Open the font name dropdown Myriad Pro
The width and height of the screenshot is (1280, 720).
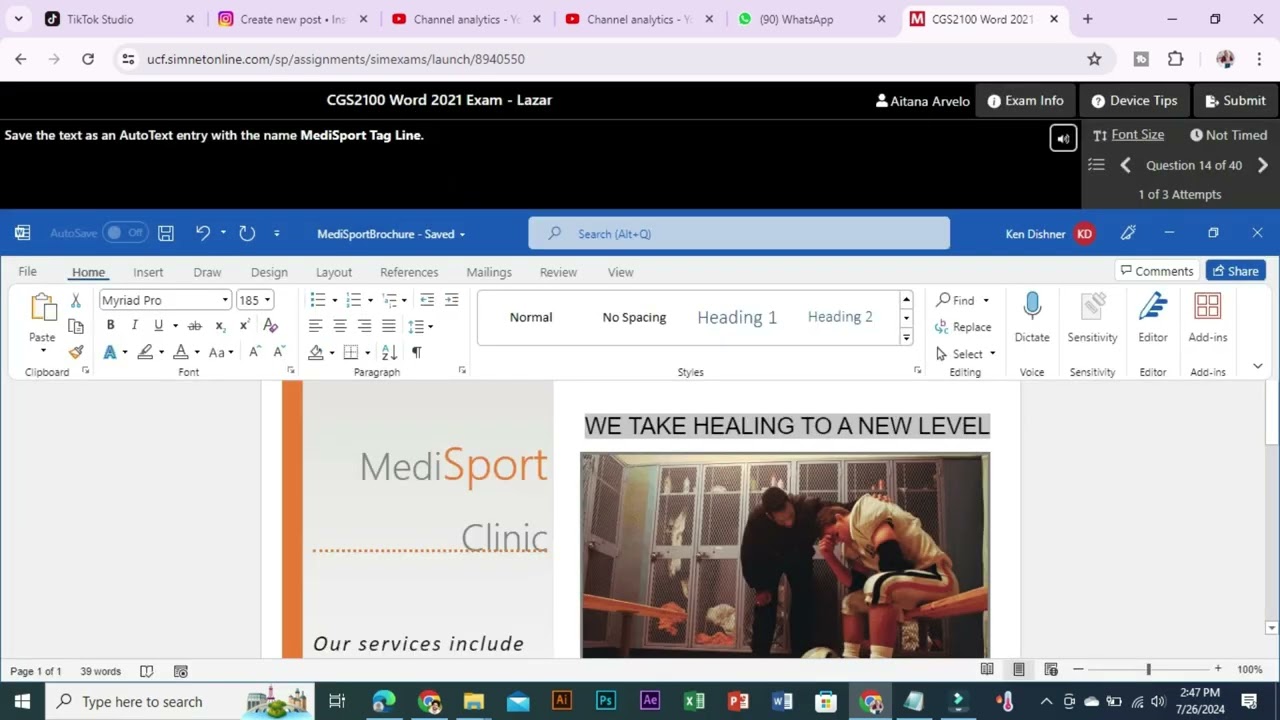point(225,300)
